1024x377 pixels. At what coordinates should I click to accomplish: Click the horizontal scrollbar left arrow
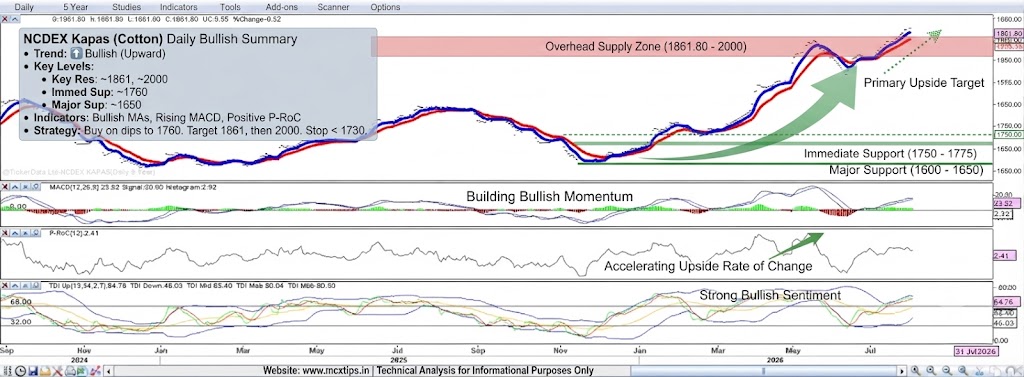coord(108,371)
